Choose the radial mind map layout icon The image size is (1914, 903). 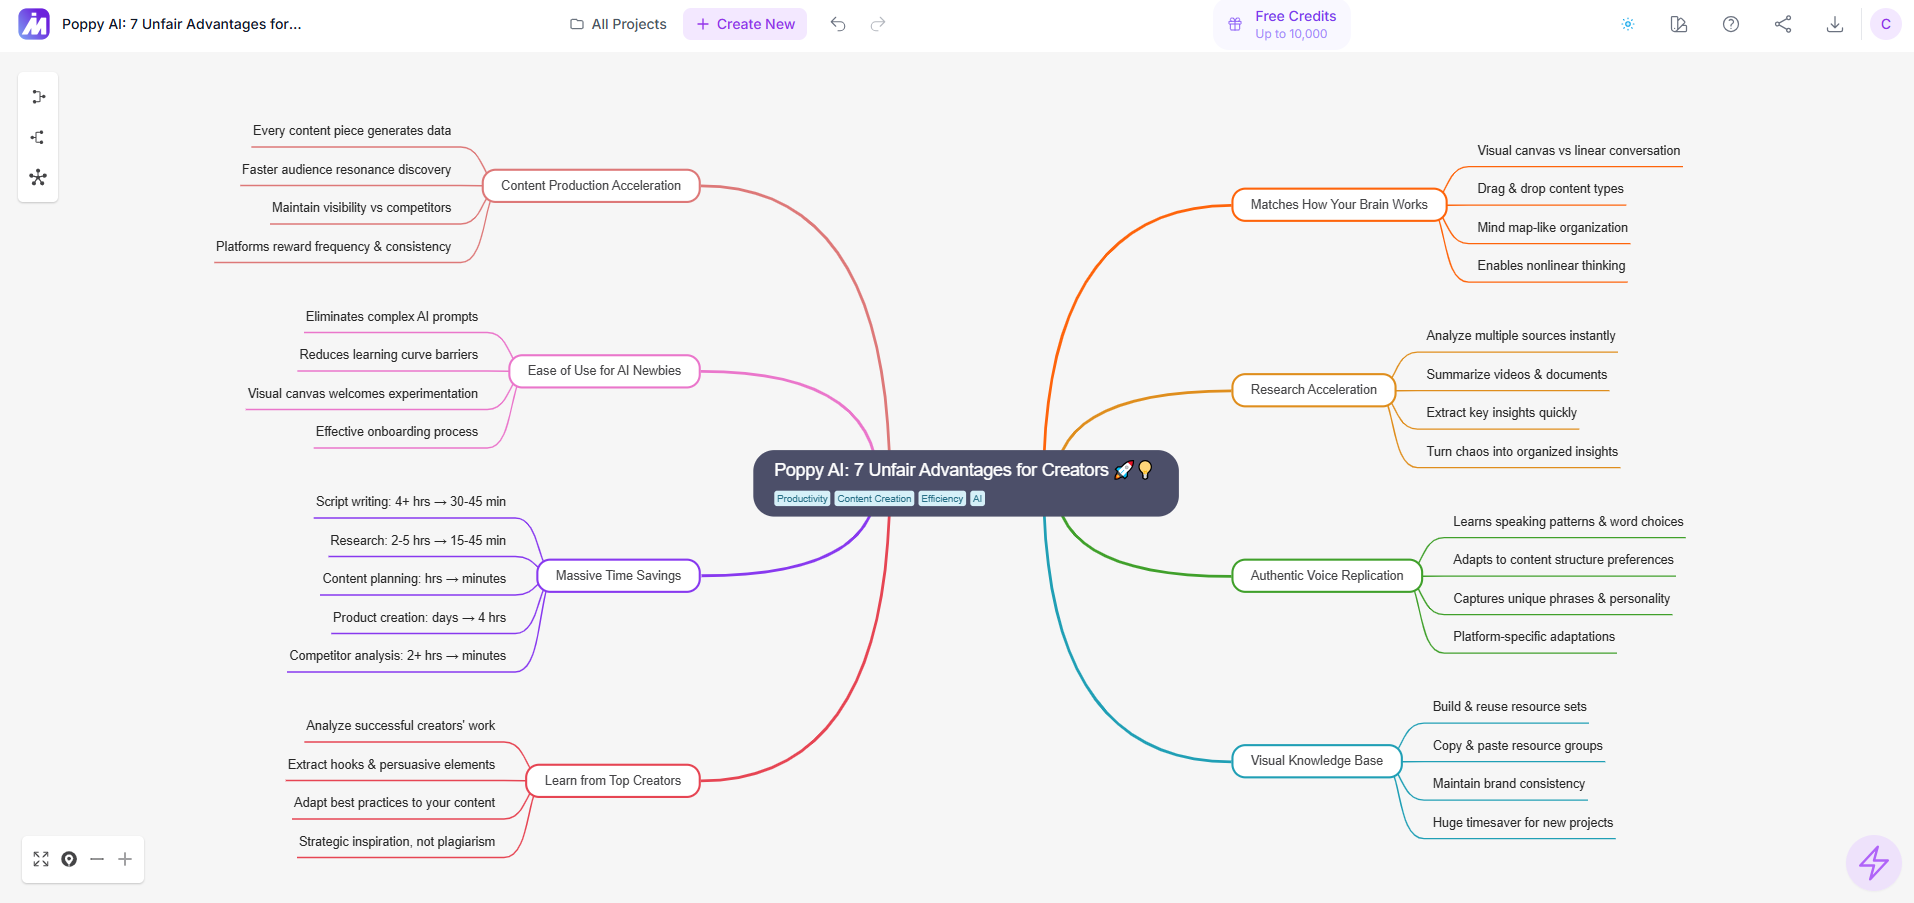38,177
